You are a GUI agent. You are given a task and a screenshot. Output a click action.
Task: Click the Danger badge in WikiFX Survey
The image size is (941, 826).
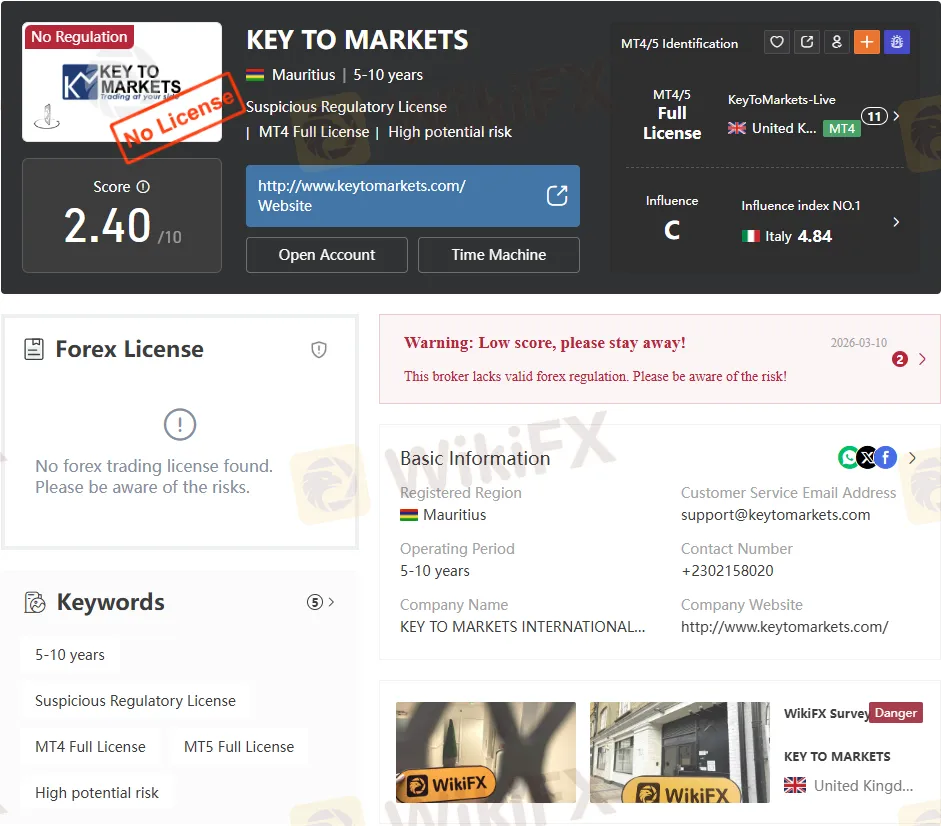895,713
